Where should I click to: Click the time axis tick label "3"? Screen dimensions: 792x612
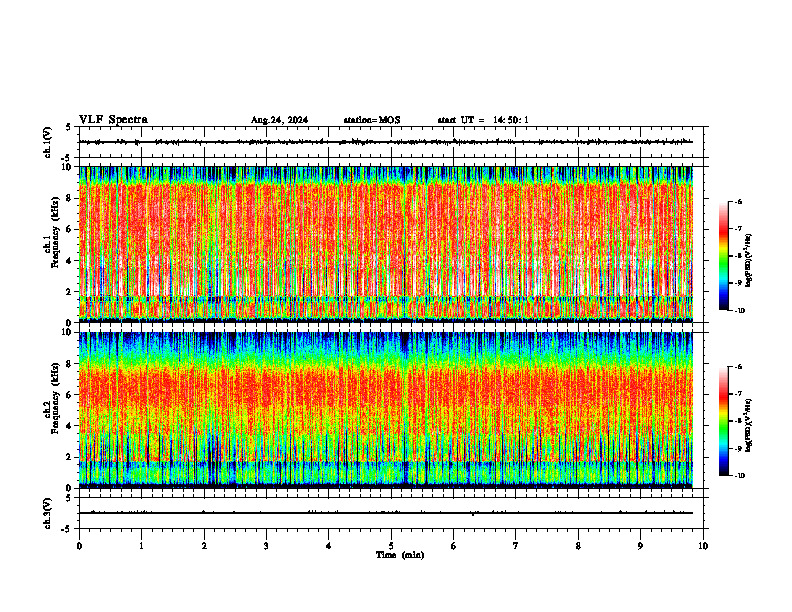coord(266,546)
